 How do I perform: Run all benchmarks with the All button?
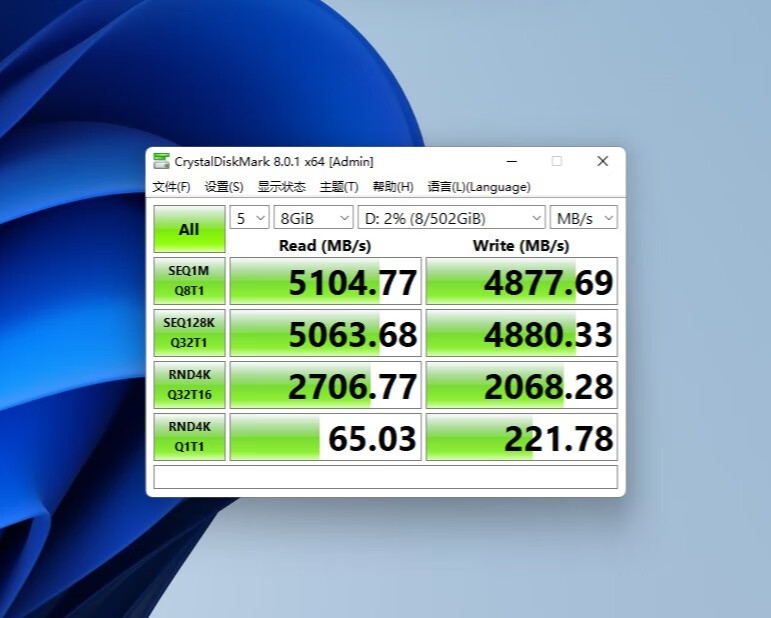point(189,229)
